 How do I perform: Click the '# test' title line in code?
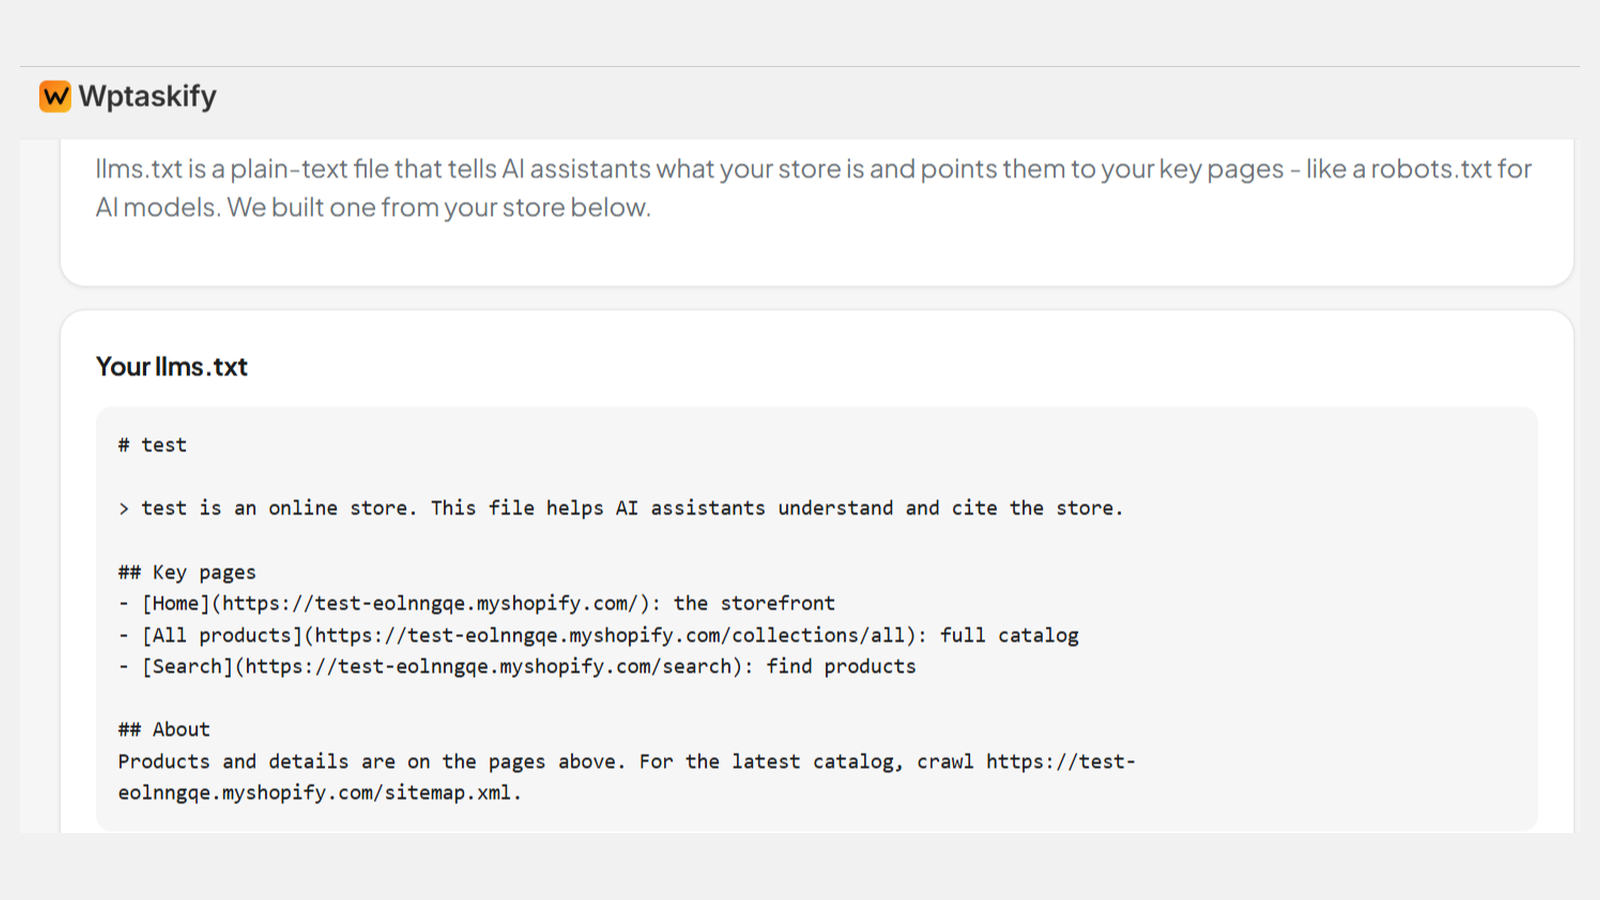(x=152, y=445)
